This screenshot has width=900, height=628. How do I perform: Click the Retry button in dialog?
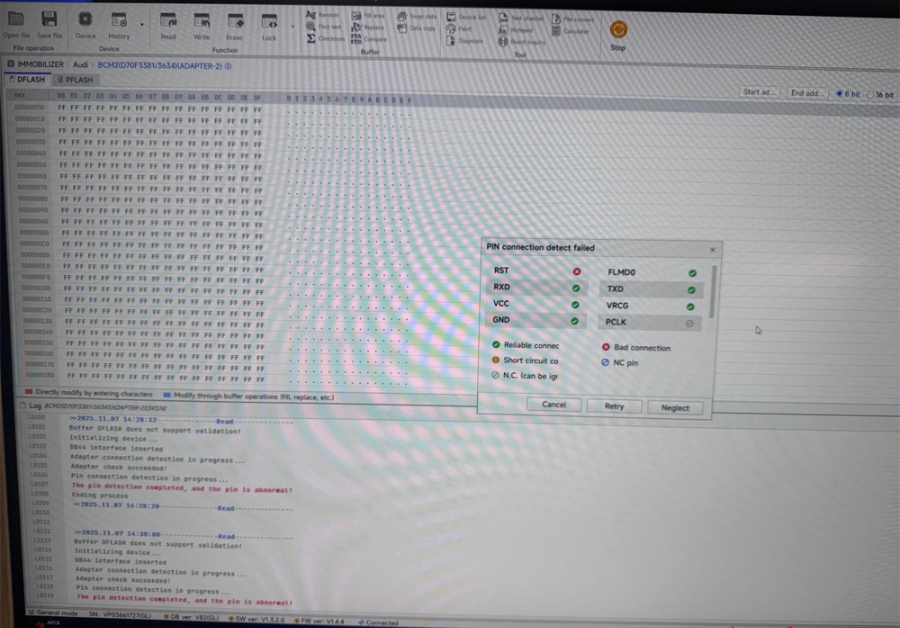[x=614, y=406]
